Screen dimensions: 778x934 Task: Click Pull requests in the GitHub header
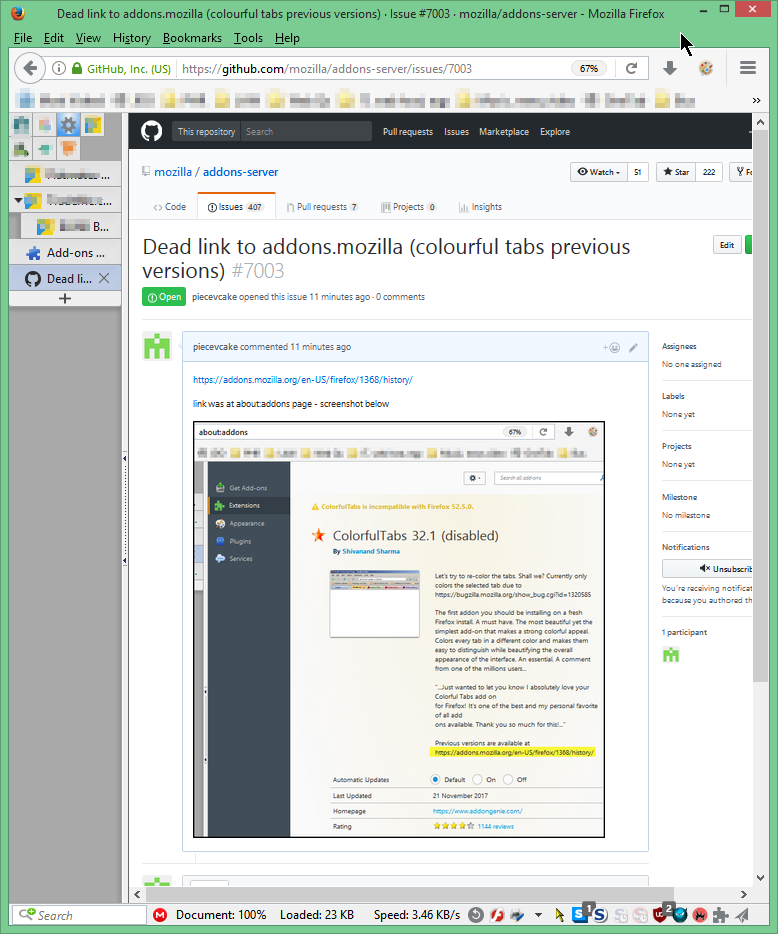pos(407,132)
